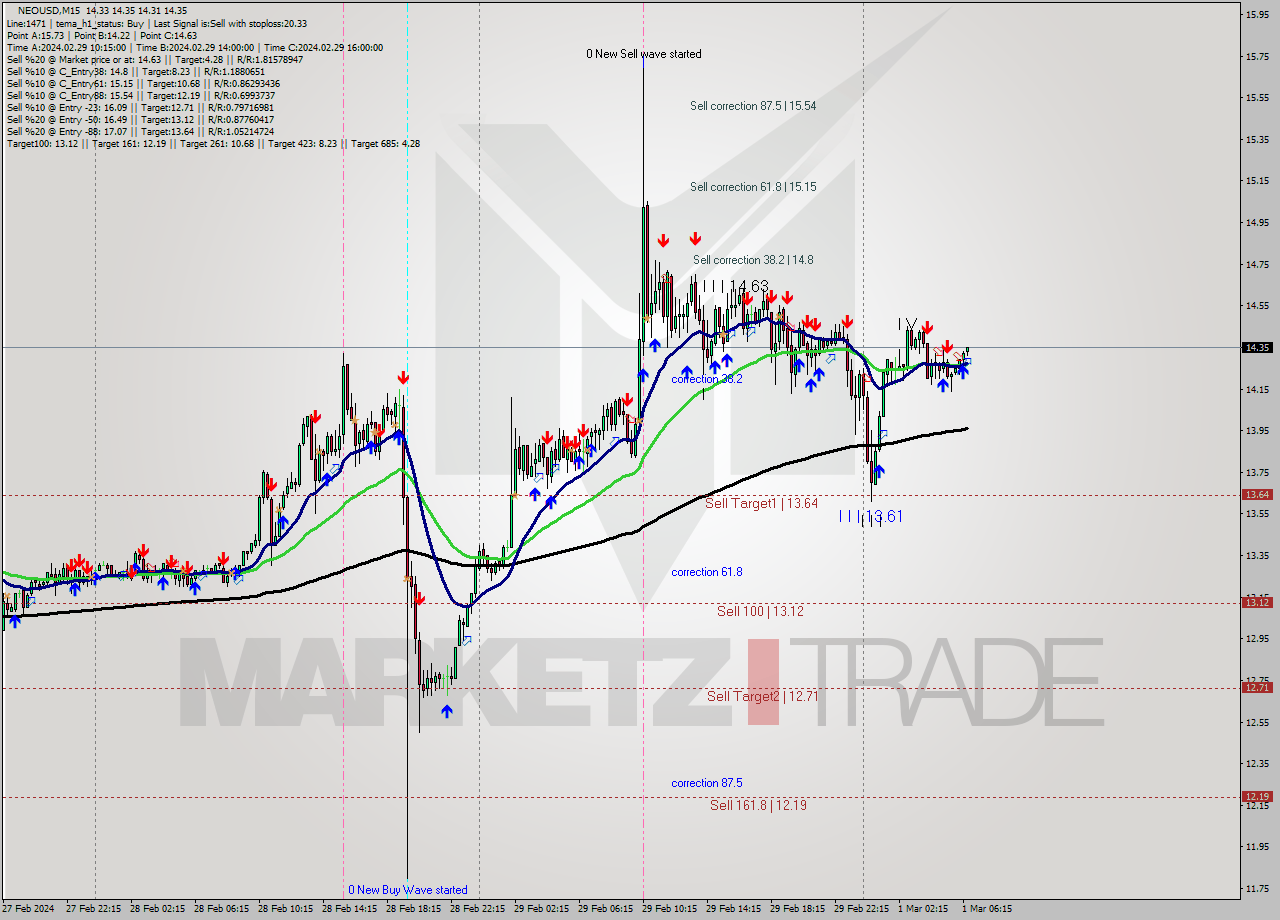Click the 'Entry -88: 17.07' line
Viewport: 1280px width, 920px height.
coord(140,131)
